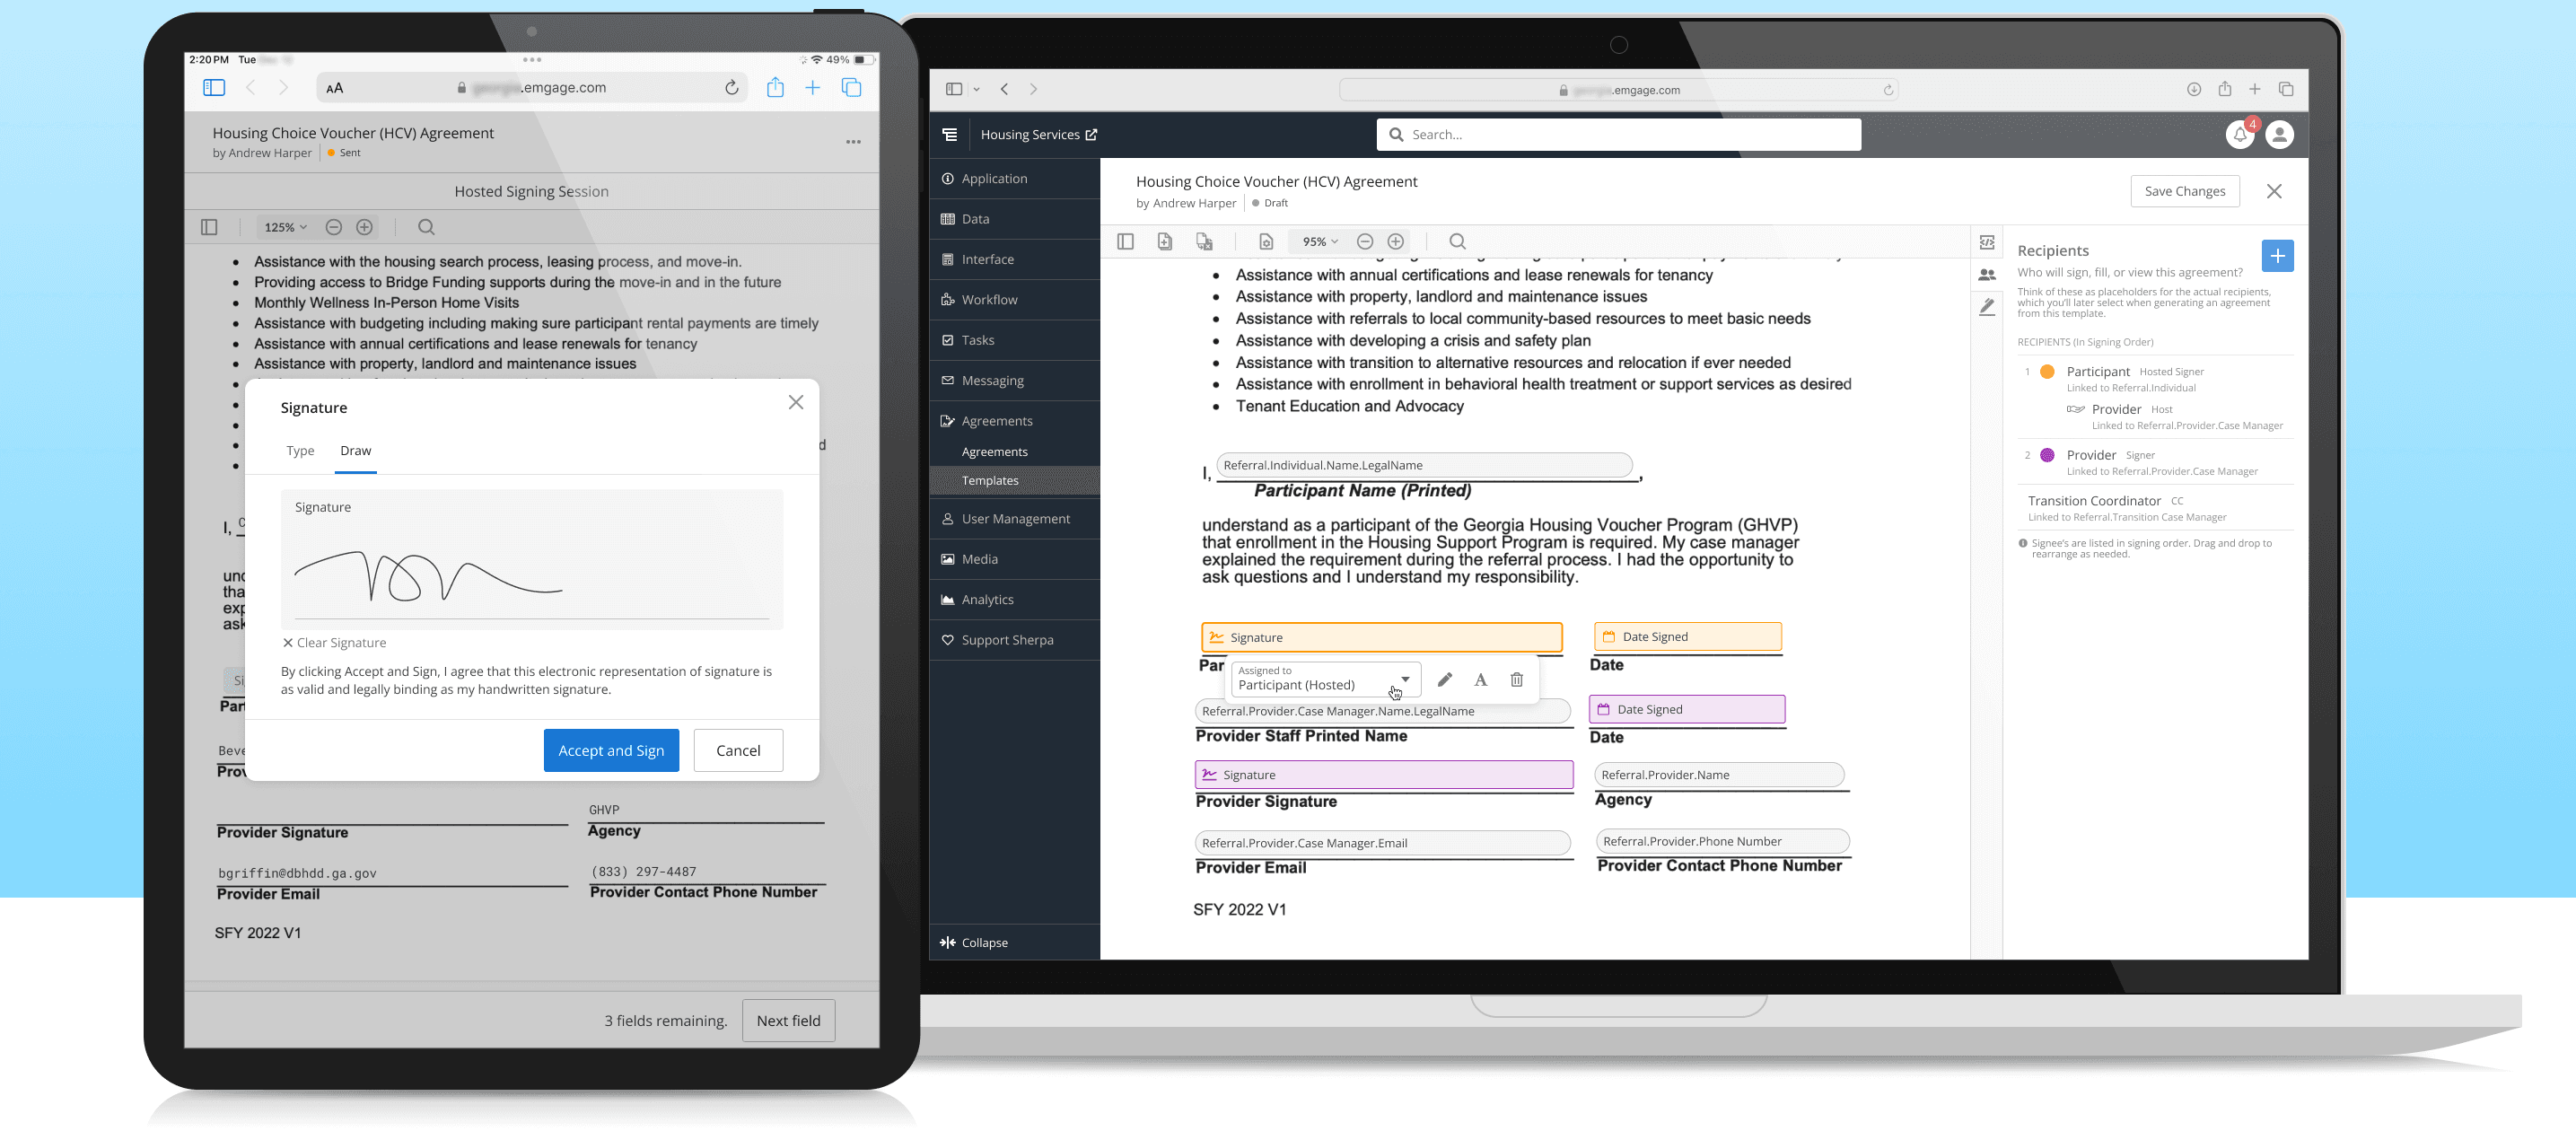Open downloads in the laptop browser
This screenshot has width=2576, height=1131.
[x=2194, y=89]
